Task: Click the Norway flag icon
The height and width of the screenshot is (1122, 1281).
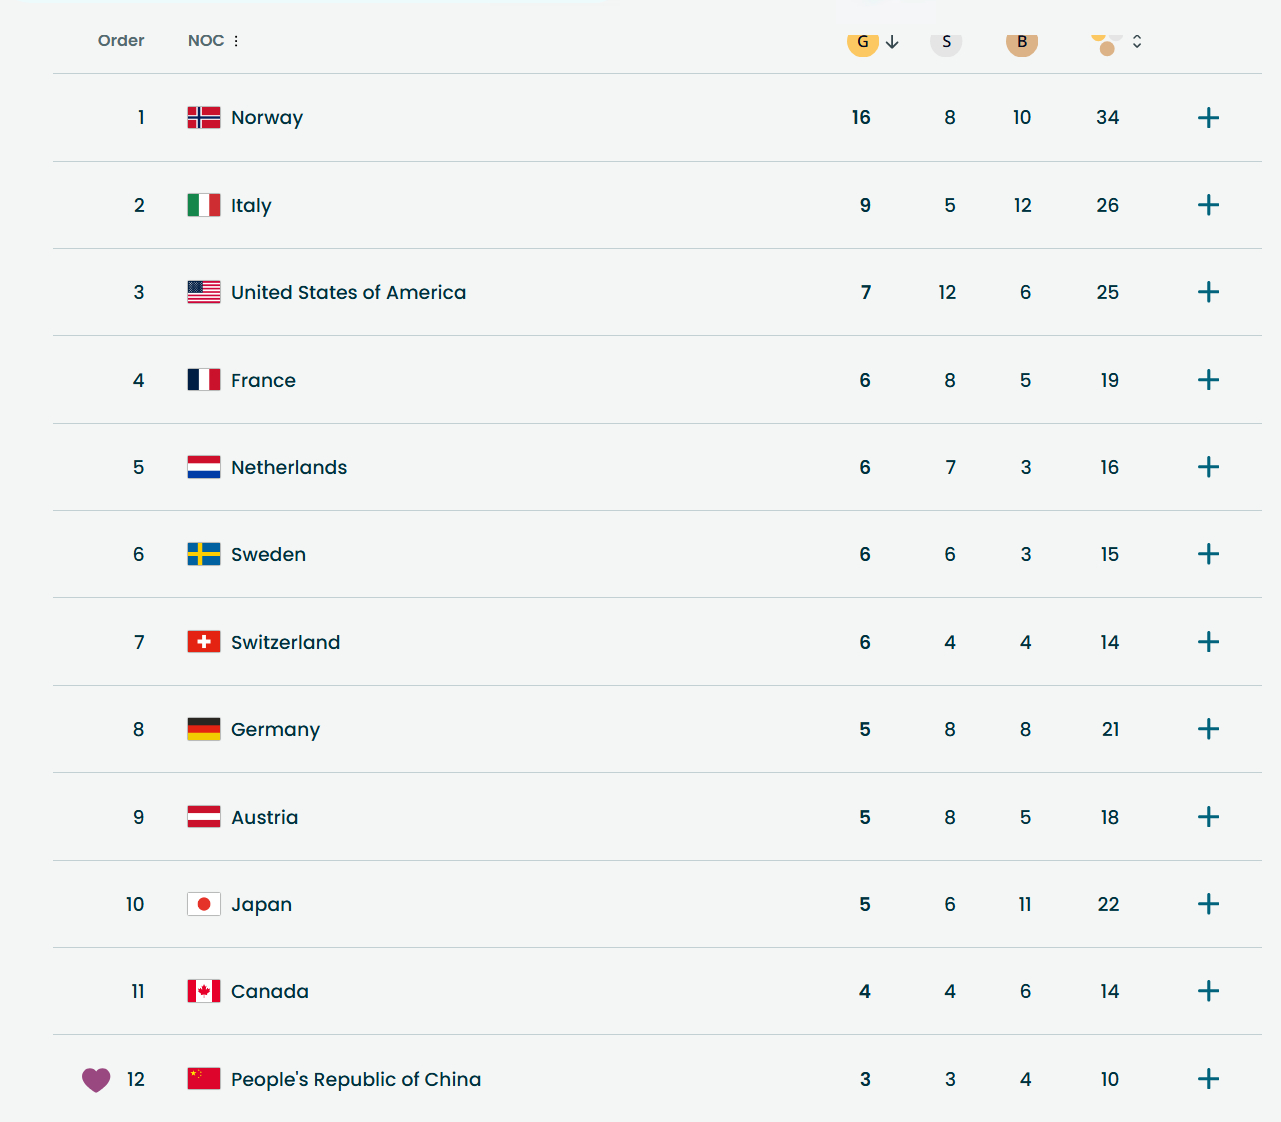Action: click(x=204, y=118)
